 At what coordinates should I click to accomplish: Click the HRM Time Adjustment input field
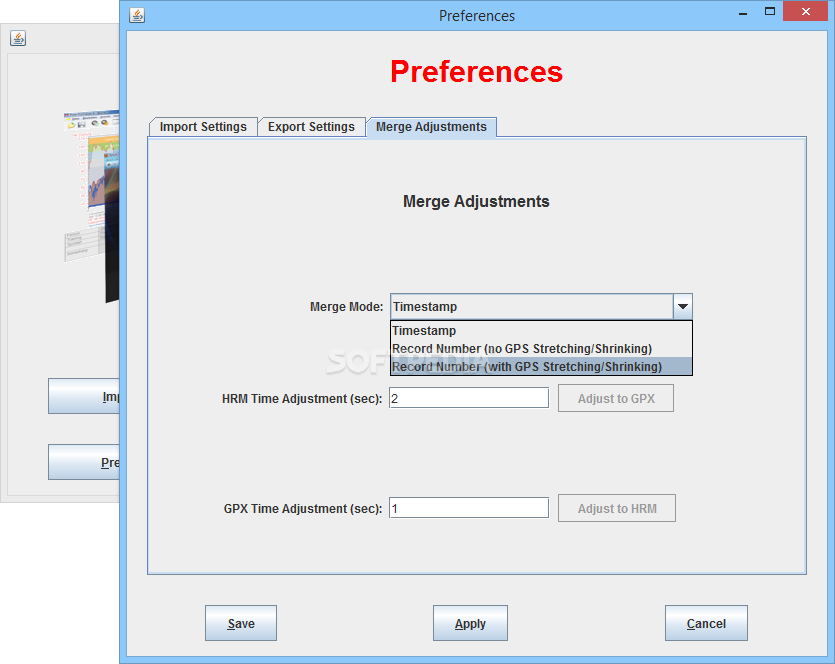(x=469, y=398)
